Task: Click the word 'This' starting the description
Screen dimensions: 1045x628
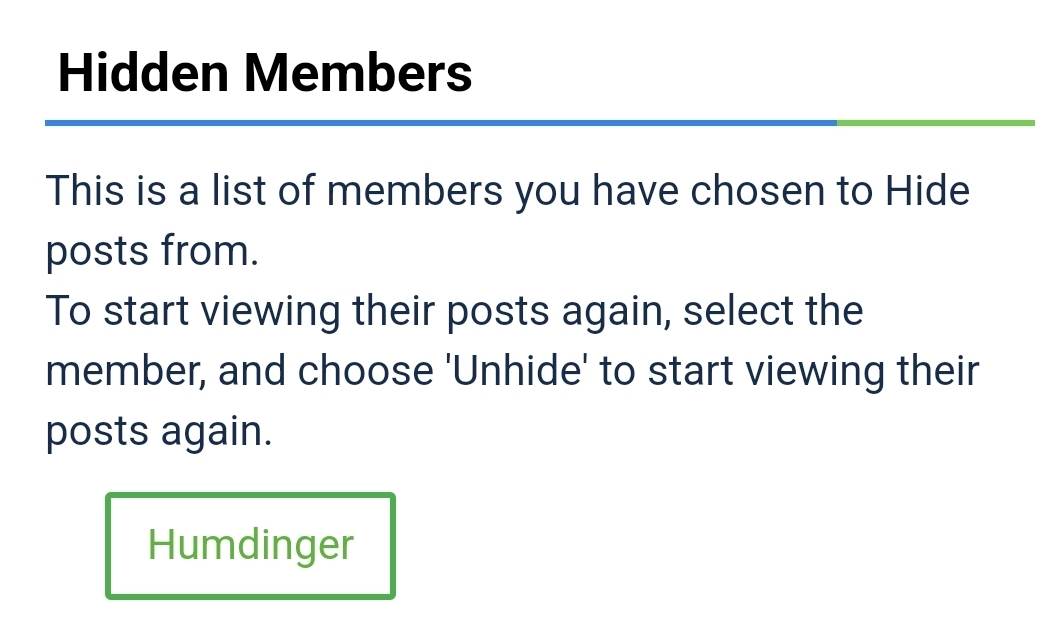Action: (x=84, y=190)
